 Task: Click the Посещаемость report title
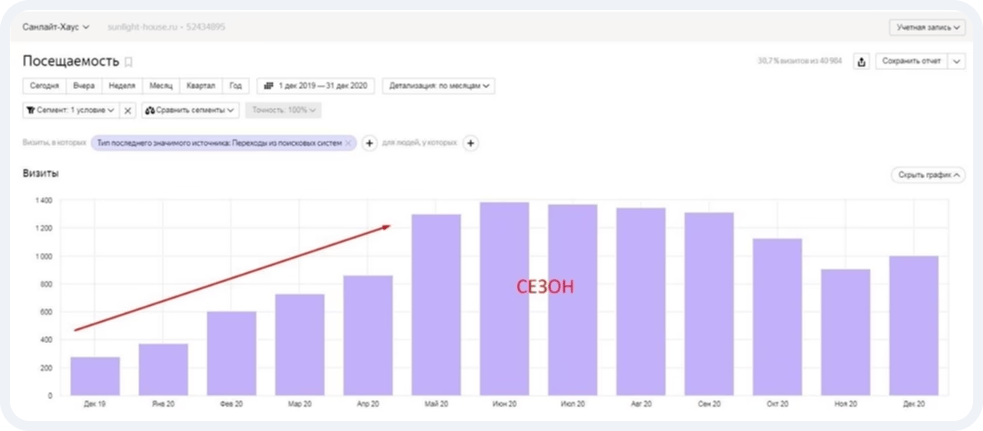click(x=71, y=61)
